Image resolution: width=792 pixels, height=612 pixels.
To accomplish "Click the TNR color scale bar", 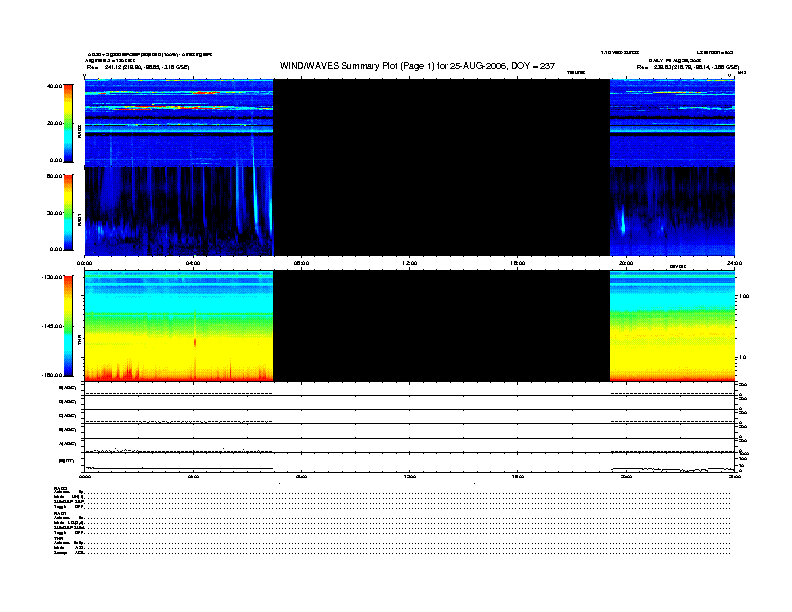I will (x=68, y=326).
